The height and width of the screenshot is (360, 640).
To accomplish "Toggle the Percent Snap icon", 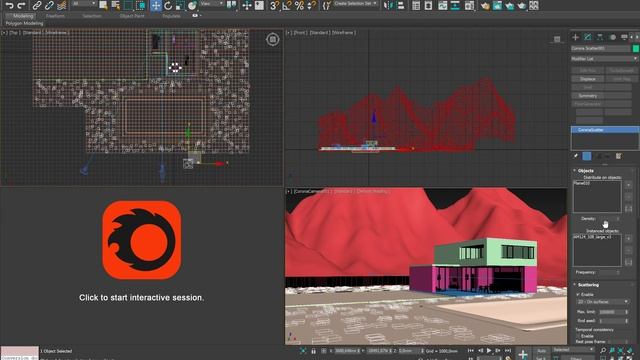I will [x=299, y=5].
